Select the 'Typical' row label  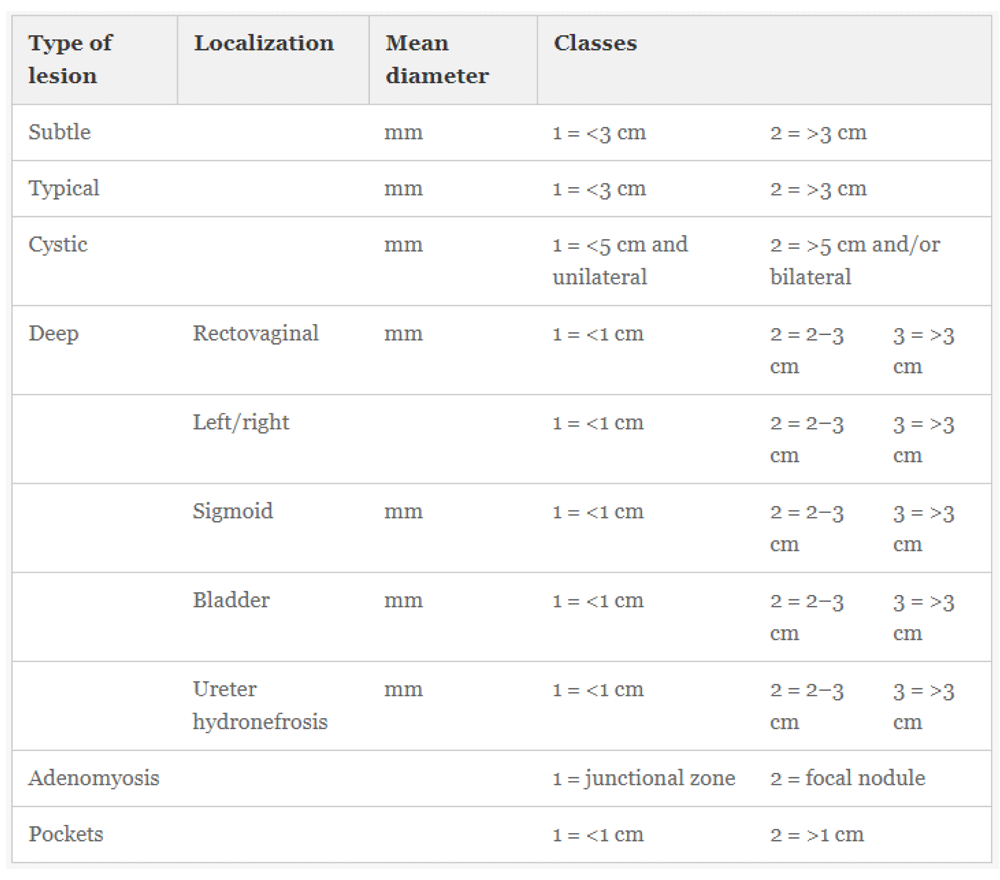pyautogui.click(x=64, y=189)
